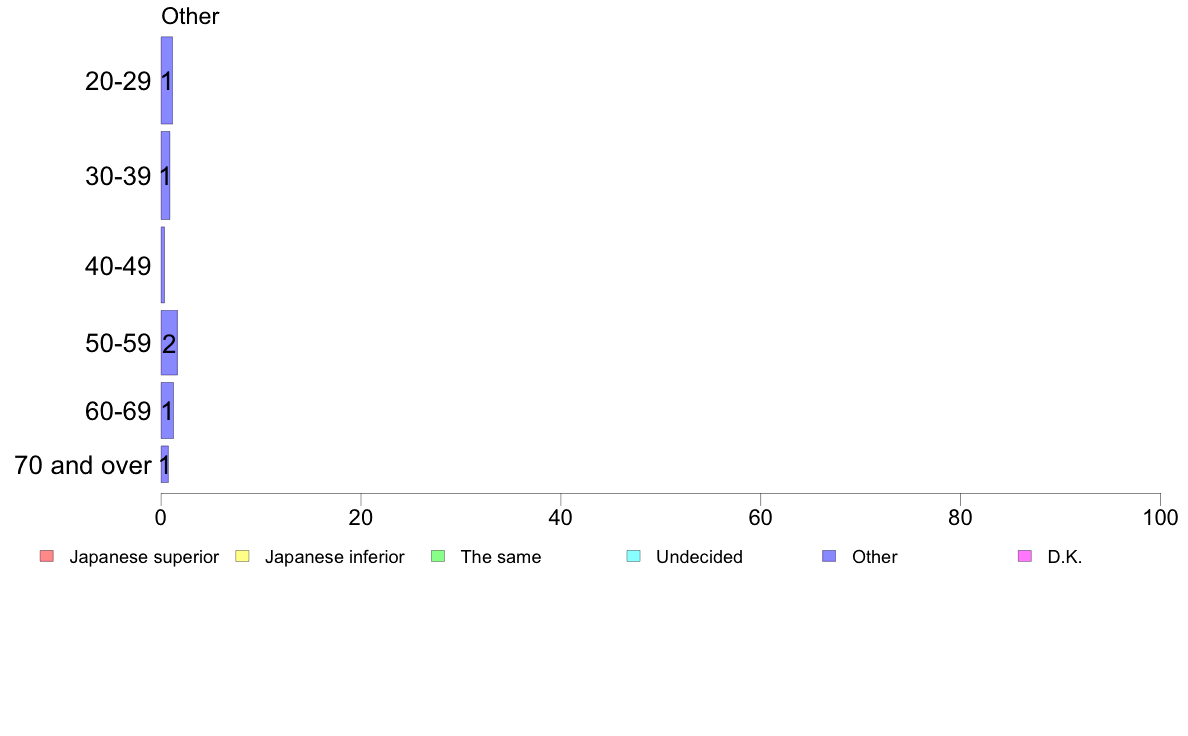The width and height of the screenshot is (1188, 736).
Task: Click the 20-29 row label
Action: point(118,81)
